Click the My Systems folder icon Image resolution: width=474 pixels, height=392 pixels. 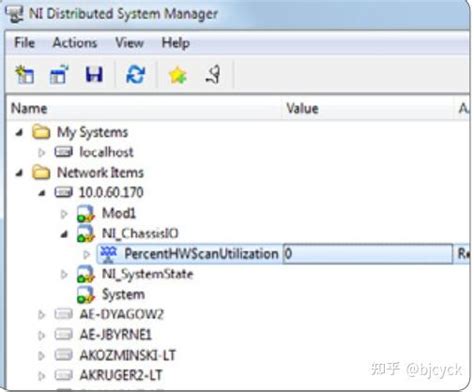coord(41,132)
